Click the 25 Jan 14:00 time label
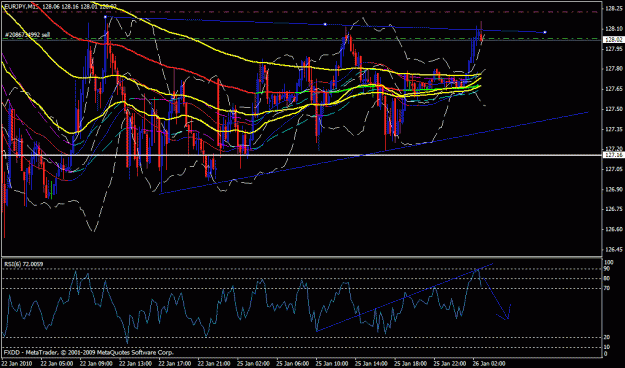 pos(371,364)
